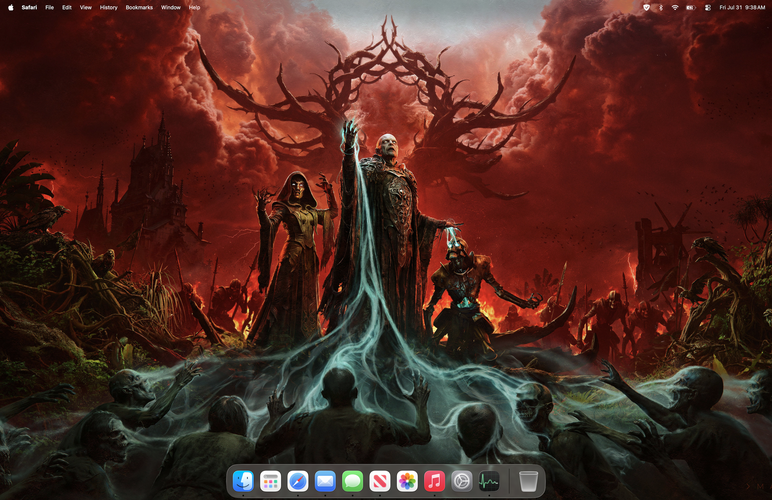This screenshot has height=500, width=772.
Task: Open the Window menu
Action: click(x=171, y=7)
